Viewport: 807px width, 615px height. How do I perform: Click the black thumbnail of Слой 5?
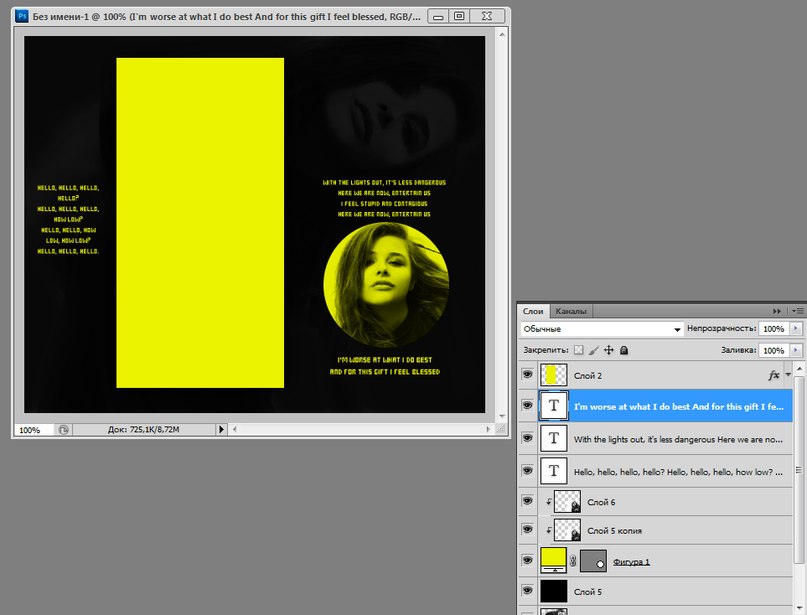[554, 591]
